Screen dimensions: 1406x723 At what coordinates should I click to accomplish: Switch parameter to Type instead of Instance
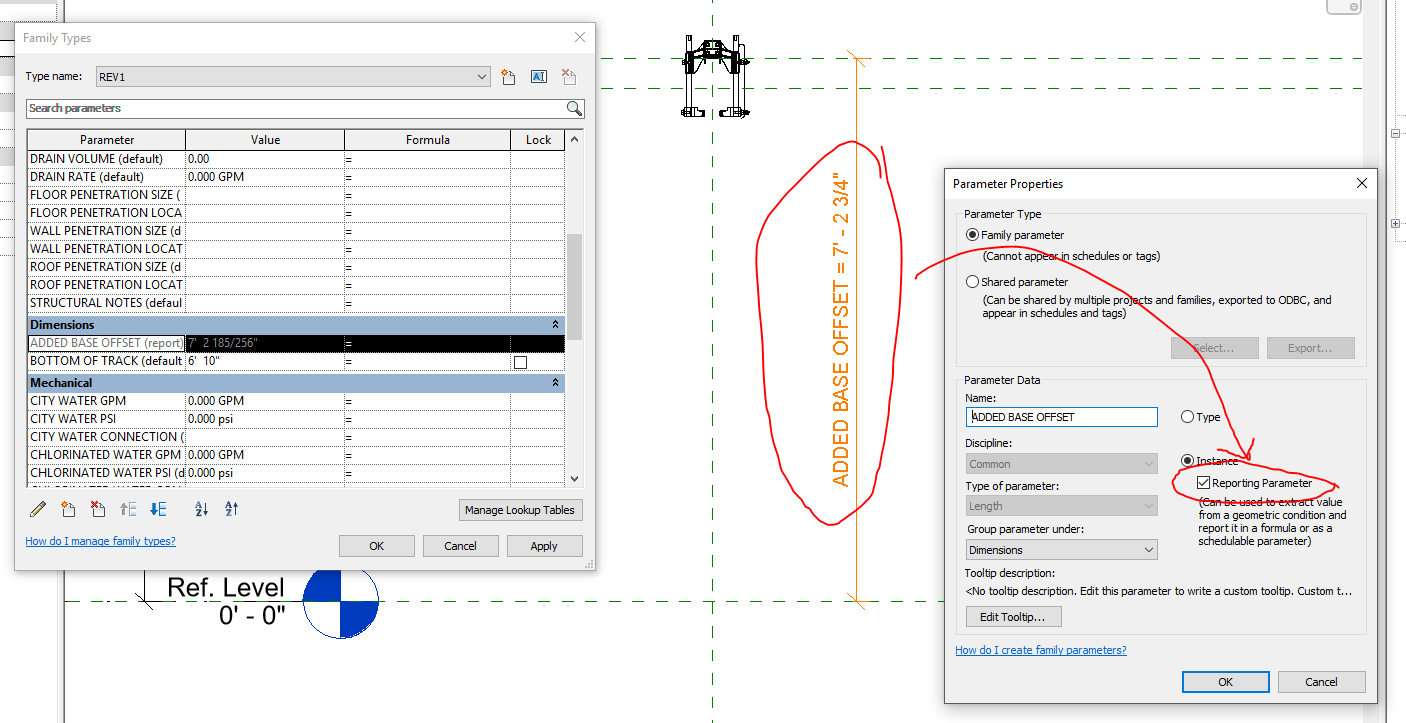[1188, 417]
